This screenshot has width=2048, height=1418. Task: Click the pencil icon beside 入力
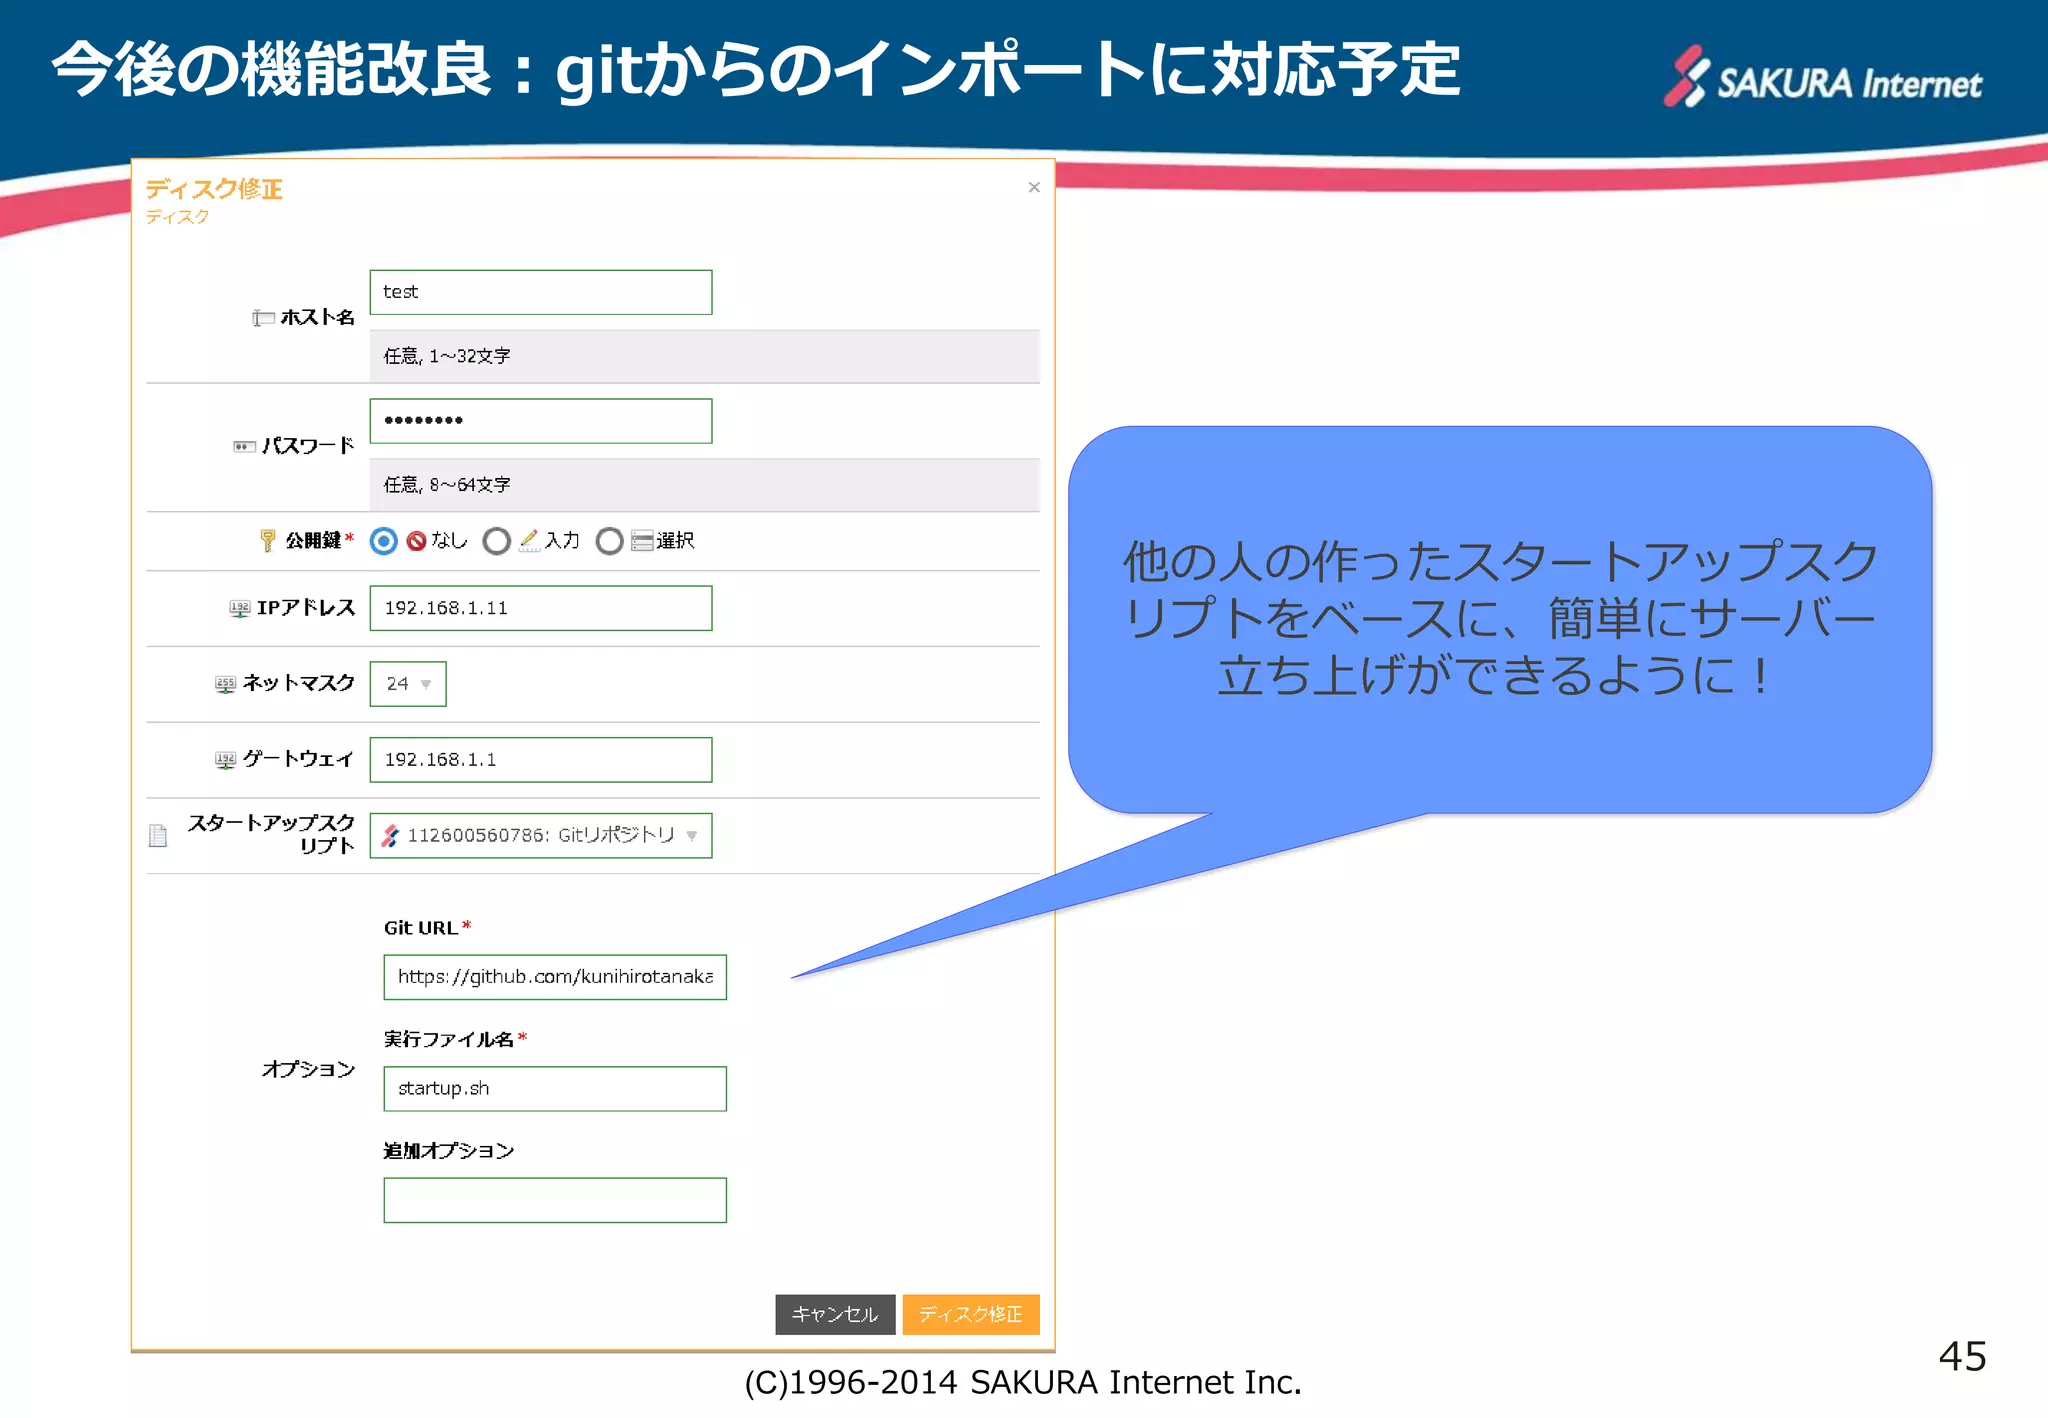[530, 541]
